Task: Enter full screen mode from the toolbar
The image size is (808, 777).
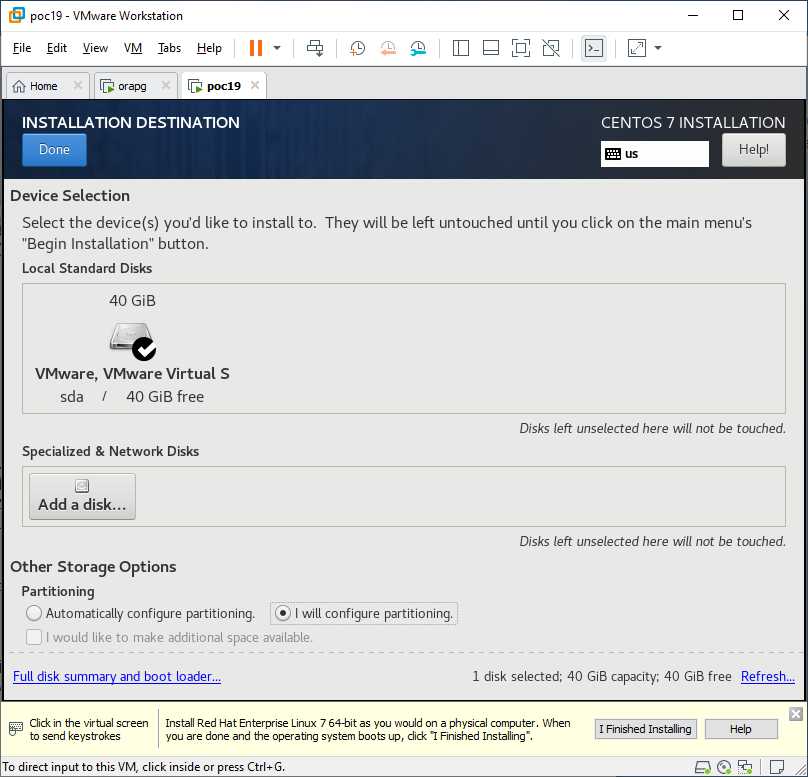Action: point(521,48)
